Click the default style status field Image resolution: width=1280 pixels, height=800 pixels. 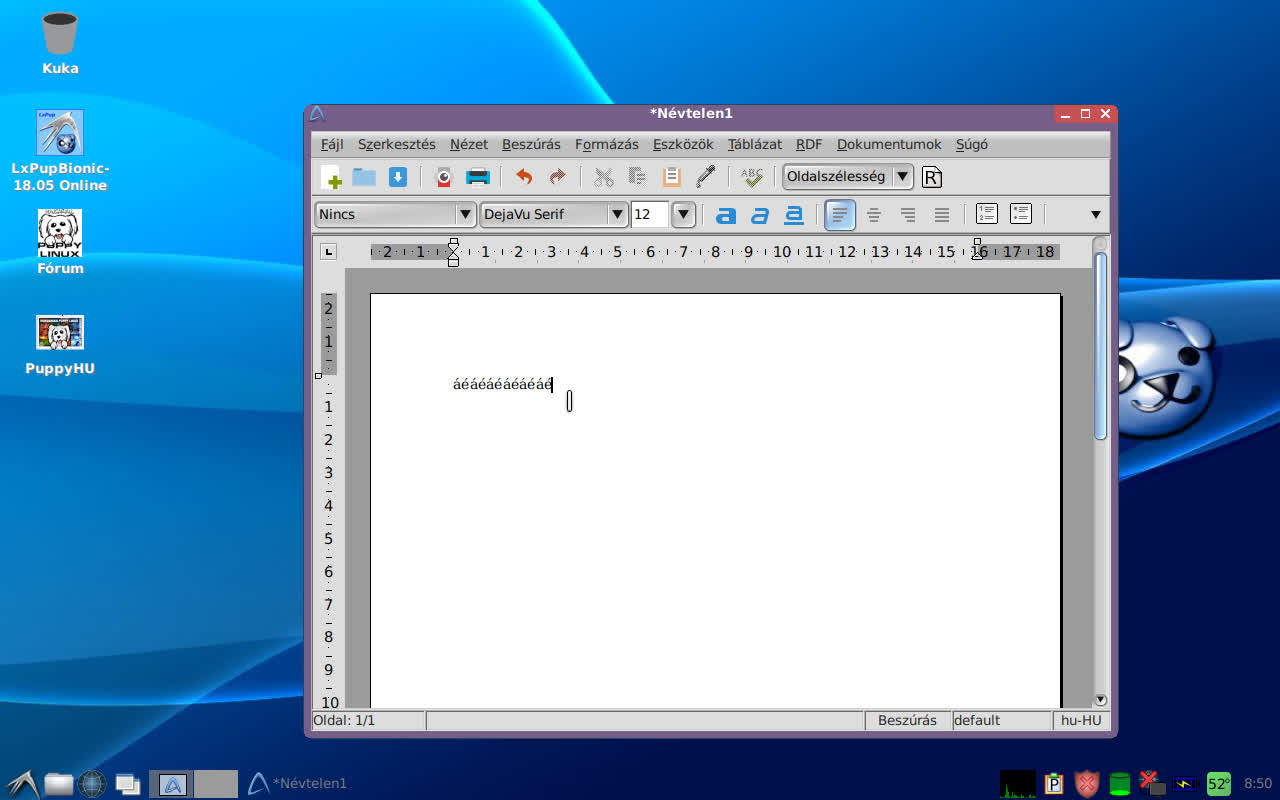[x=1002, y=720]
